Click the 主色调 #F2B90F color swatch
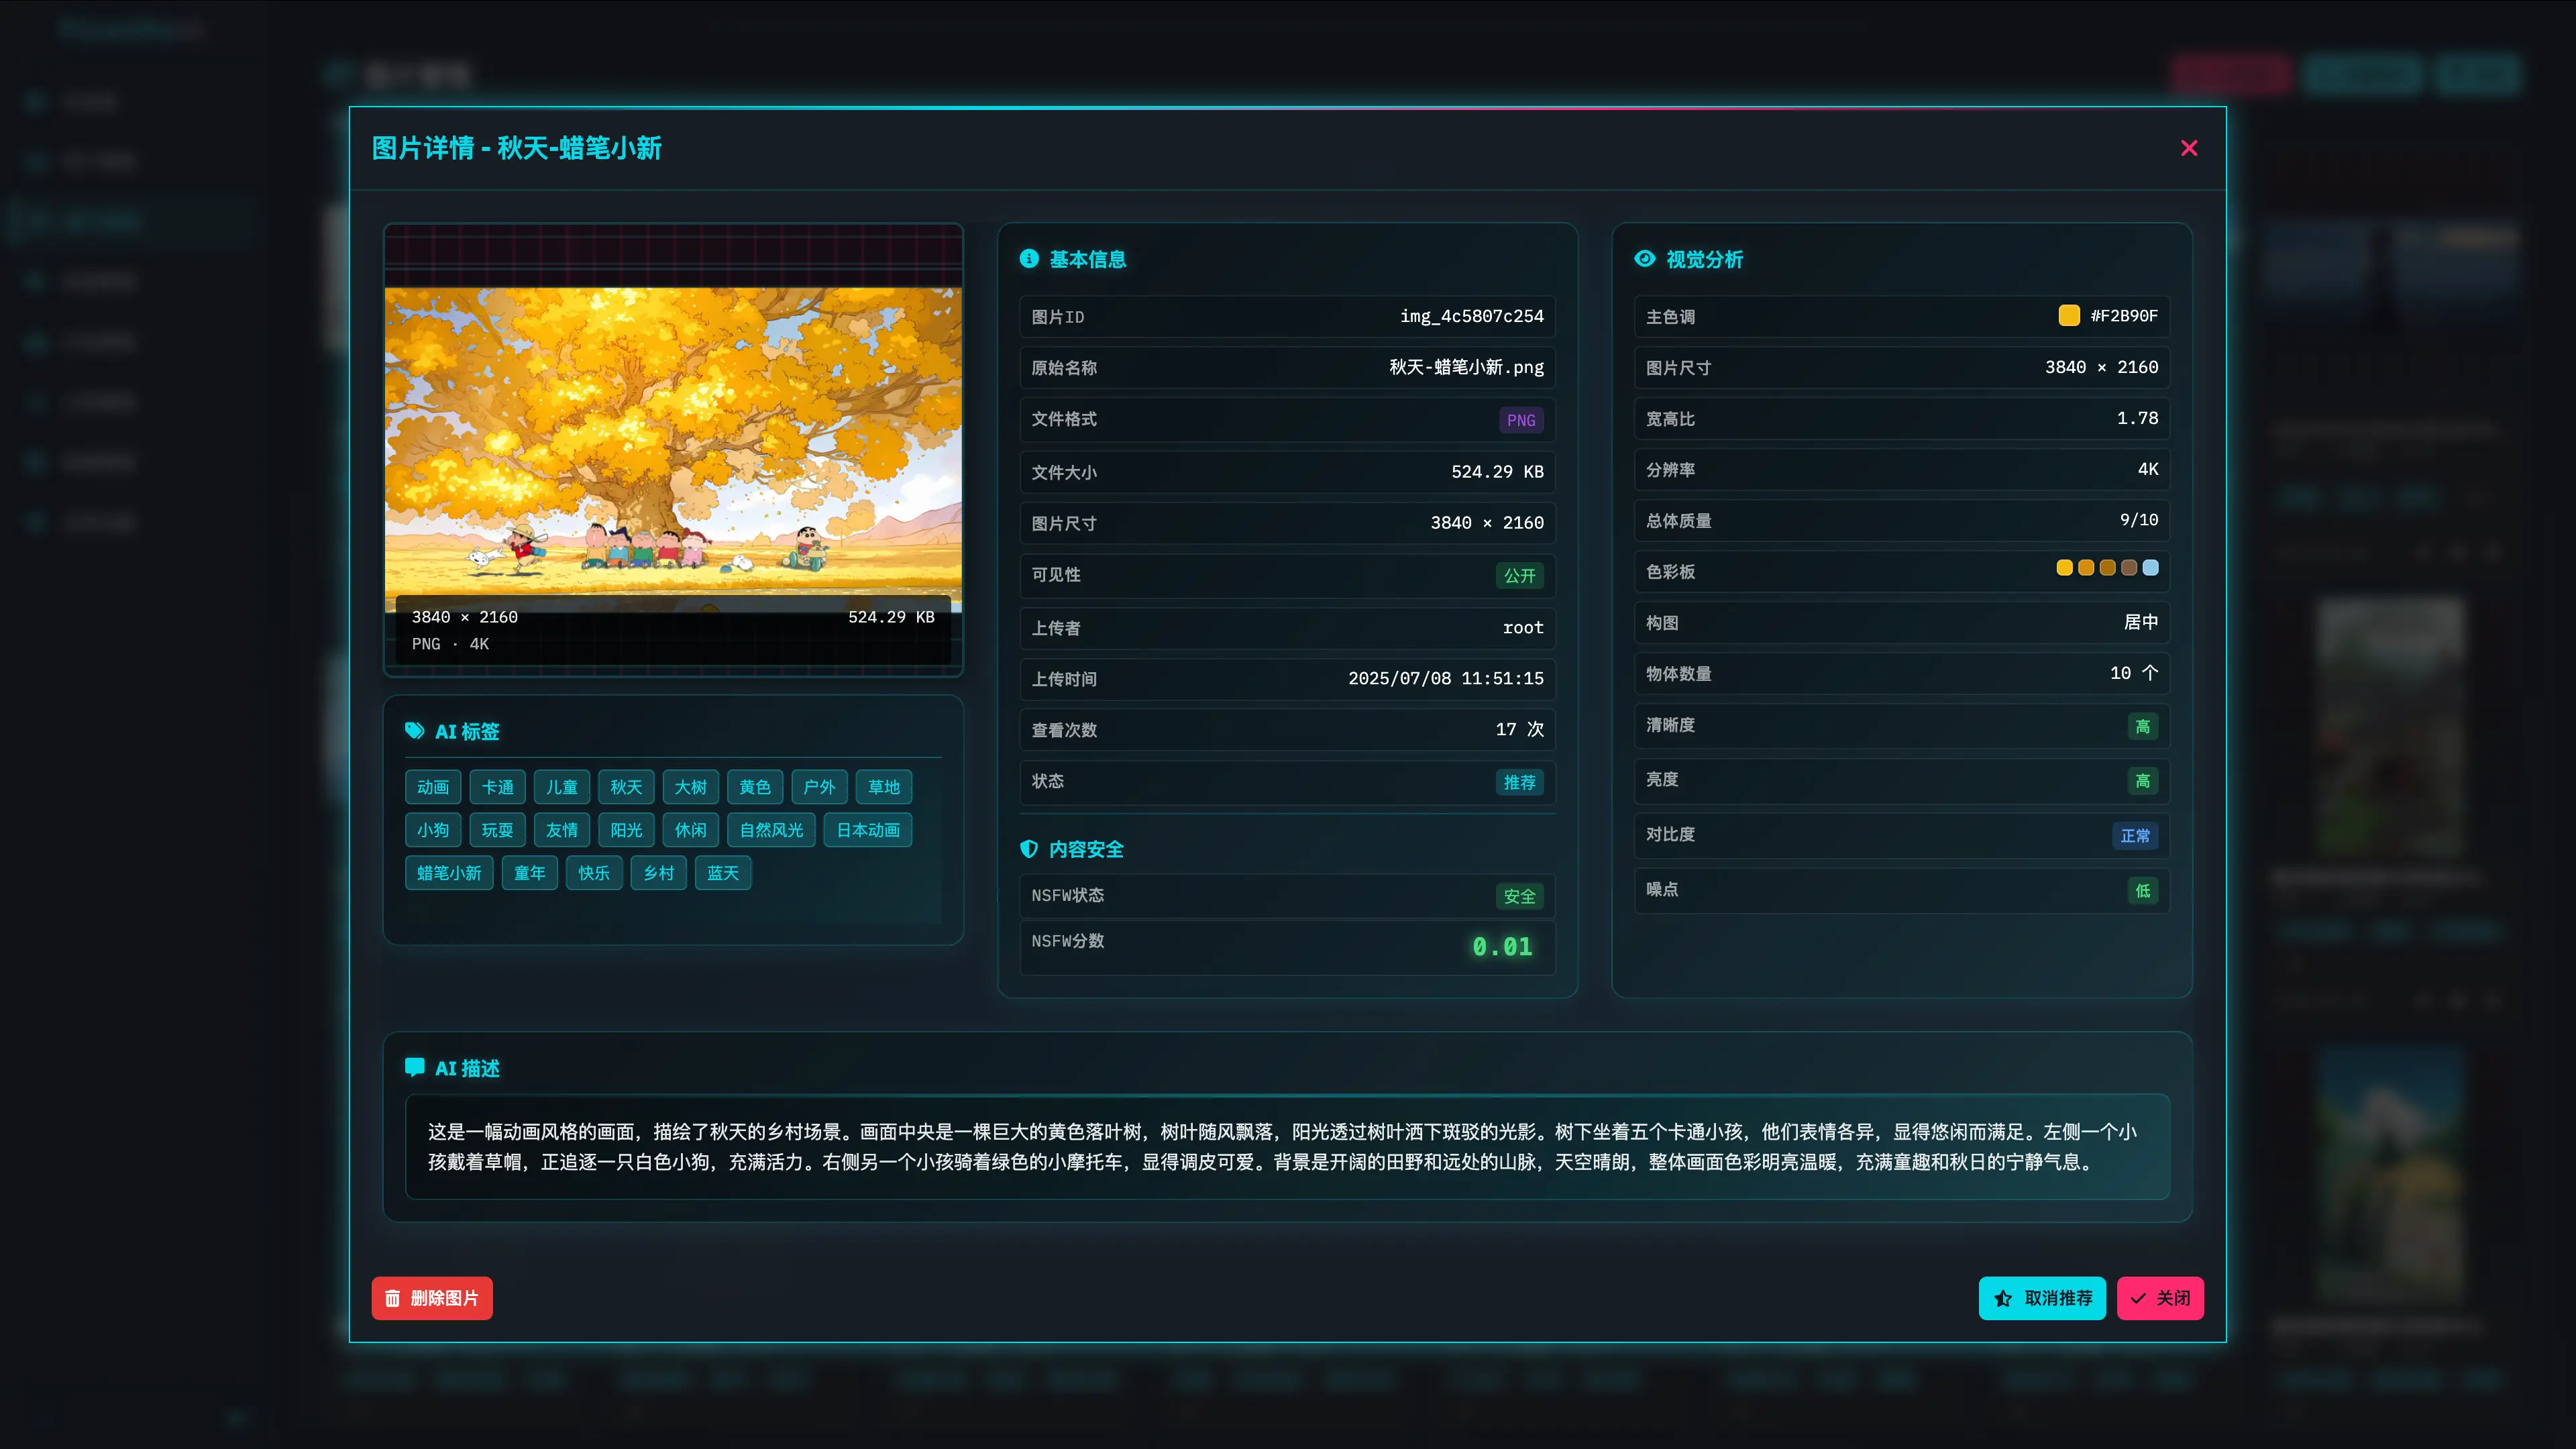This screenshot has height=1449, width=2576. pos(2069,315)
